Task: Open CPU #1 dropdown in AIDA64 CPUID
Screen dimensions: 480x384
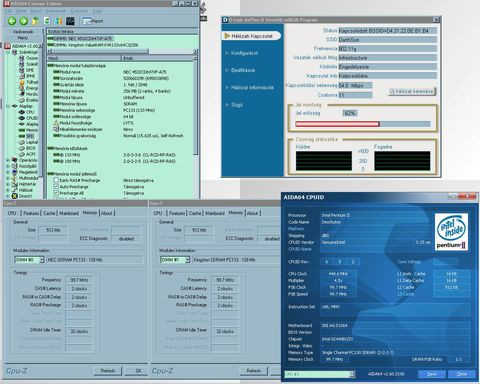Action: 352,374
